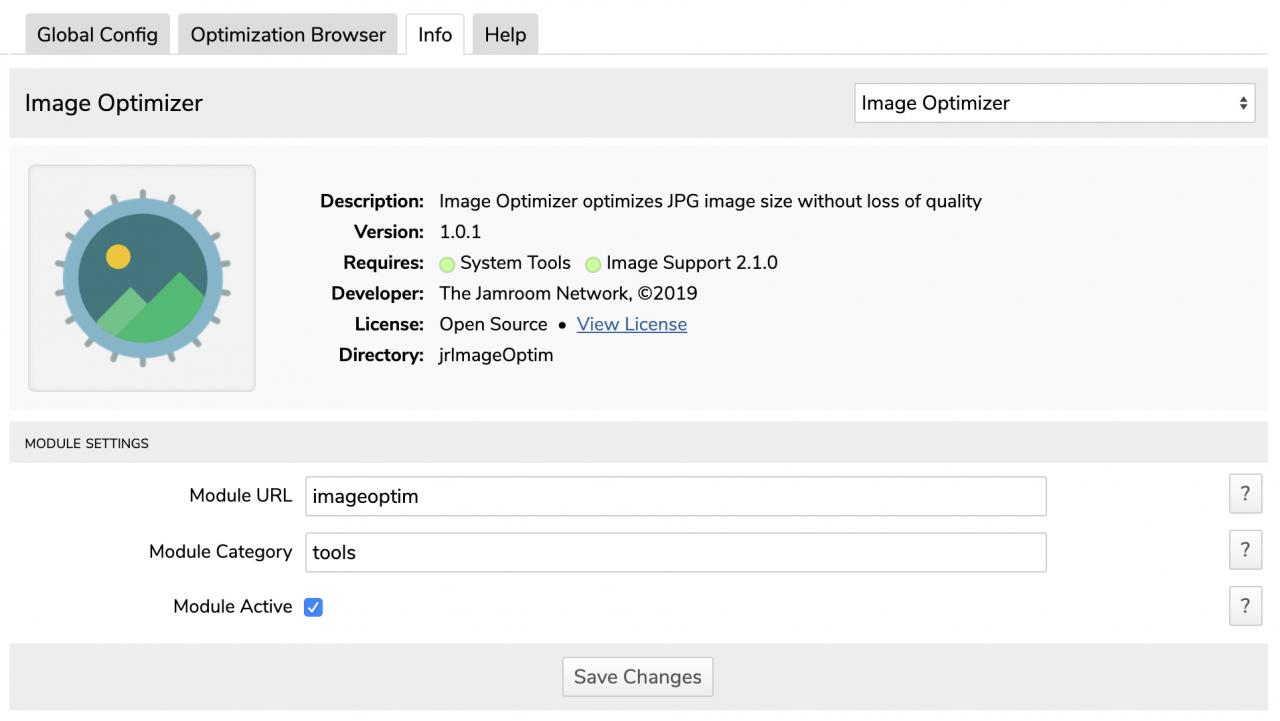This screenshot has width=1280, height=721.
Task: Open the View License link
Action: click(631, 324)
